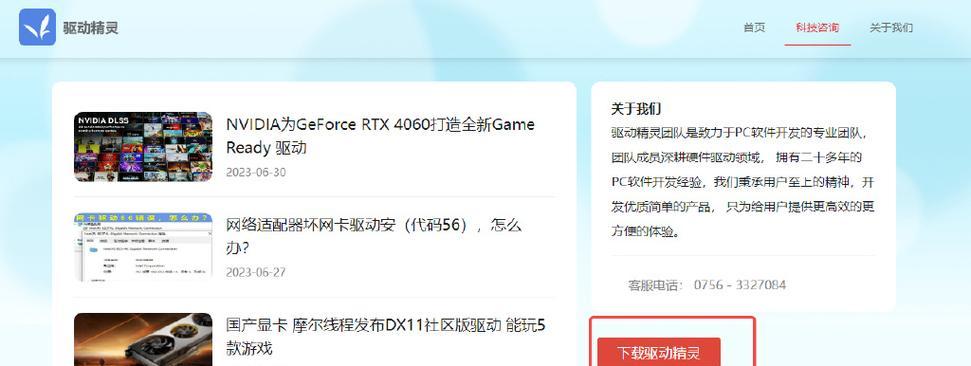Viewport: 971px width, 366px height.
Task: Open the 网络适配器坏网卡驱动安 article title
Action: pos(374,237)
